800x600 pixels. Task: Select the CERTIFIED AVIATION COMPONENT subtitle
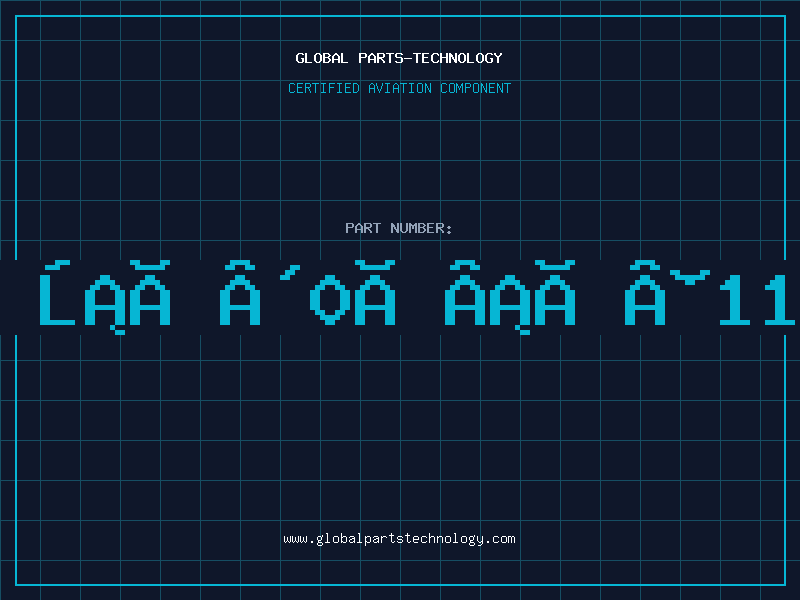[x=399, y=88]
